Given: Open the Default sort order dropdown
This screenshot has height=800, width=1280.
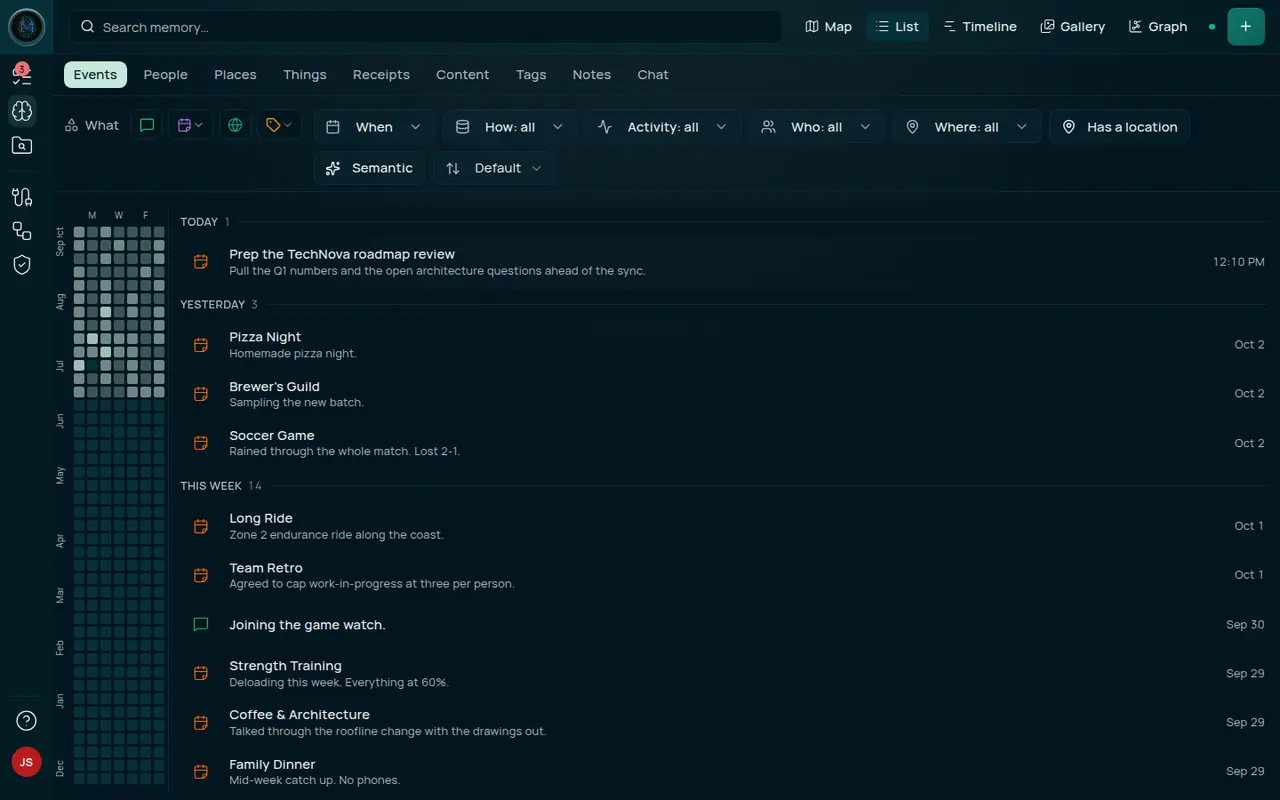Looking at the screenshot, I should (x=494, y=168).
